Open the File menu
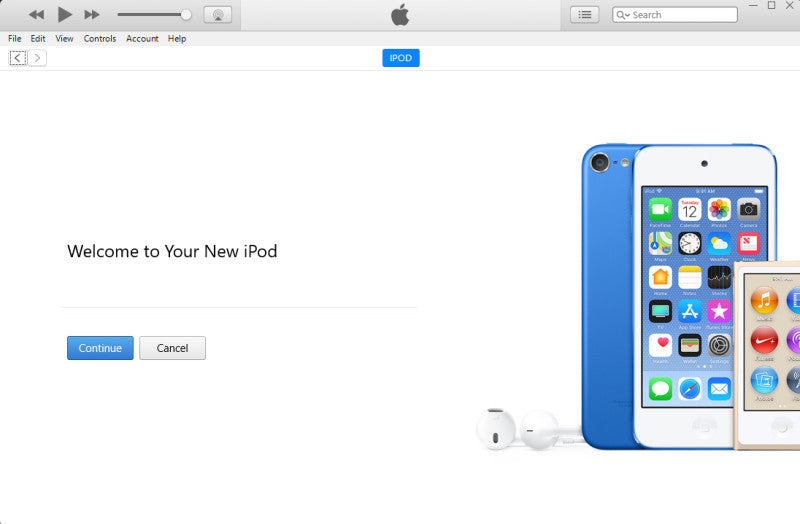800x524 pixels. 14,39
